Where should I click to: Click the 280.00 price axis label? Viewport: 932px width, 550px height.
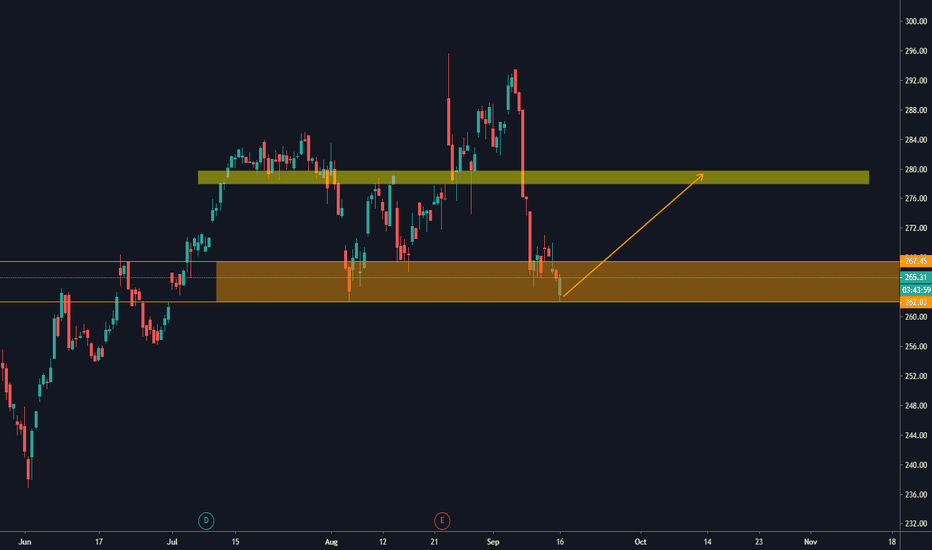pos(916,169)
